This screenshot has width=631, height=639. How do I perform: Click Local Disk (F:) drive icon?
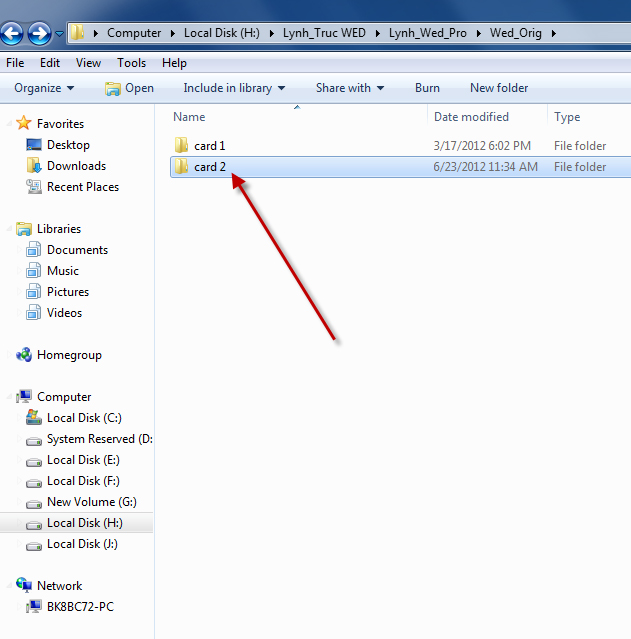pyautogui.click(x=34, y=483)
